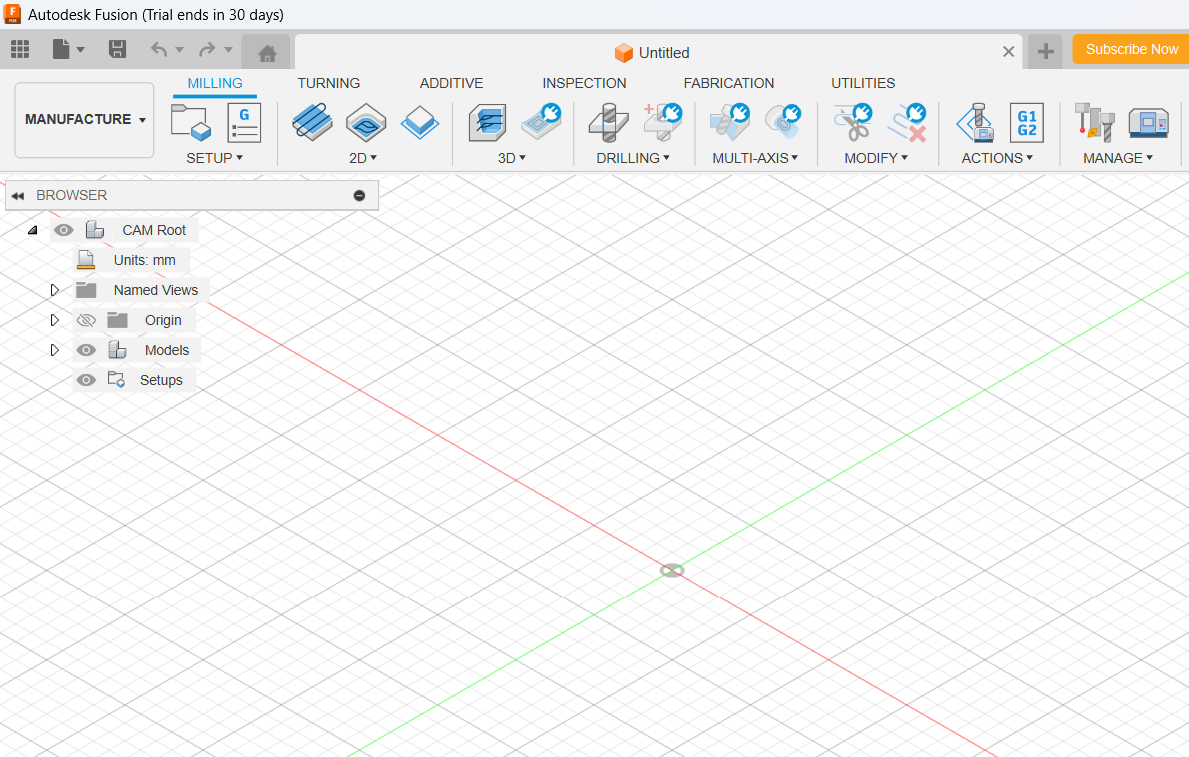
Task: Select the Units: mm entry
Action: 144,260
